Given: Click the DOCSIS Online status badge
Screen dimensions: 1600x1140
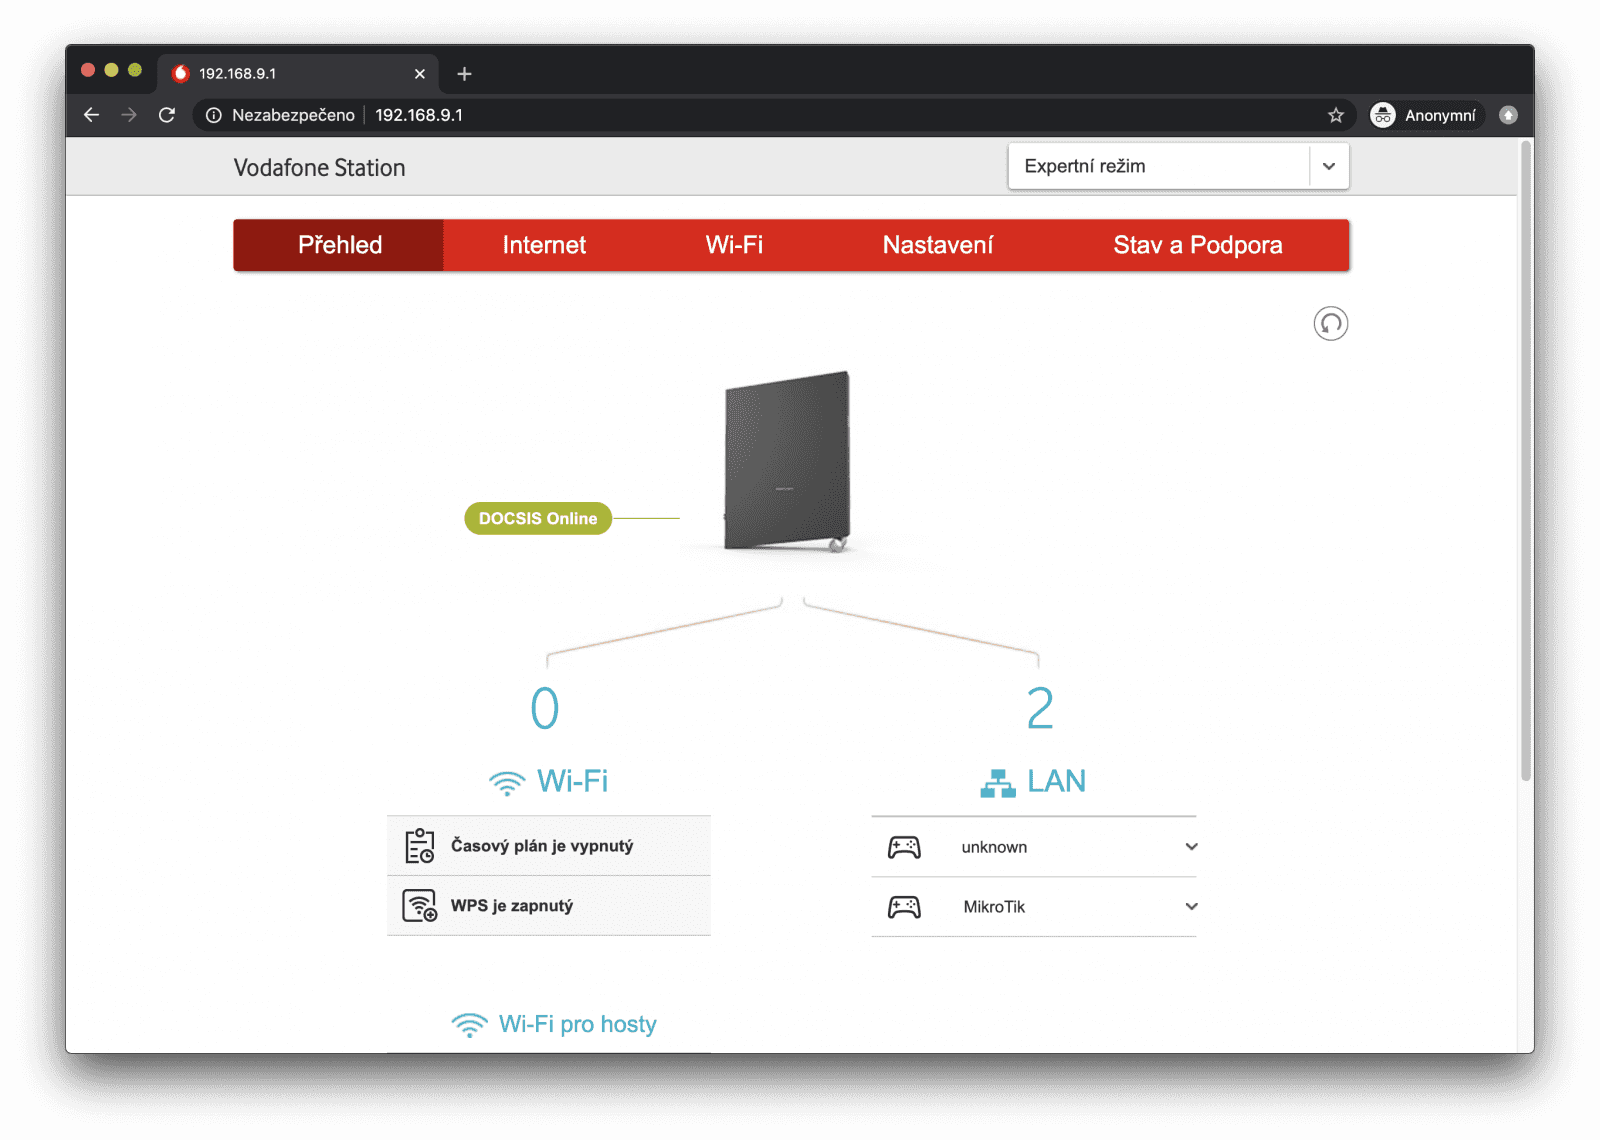Looking at the screenshot, I should [x=538, y=518].
